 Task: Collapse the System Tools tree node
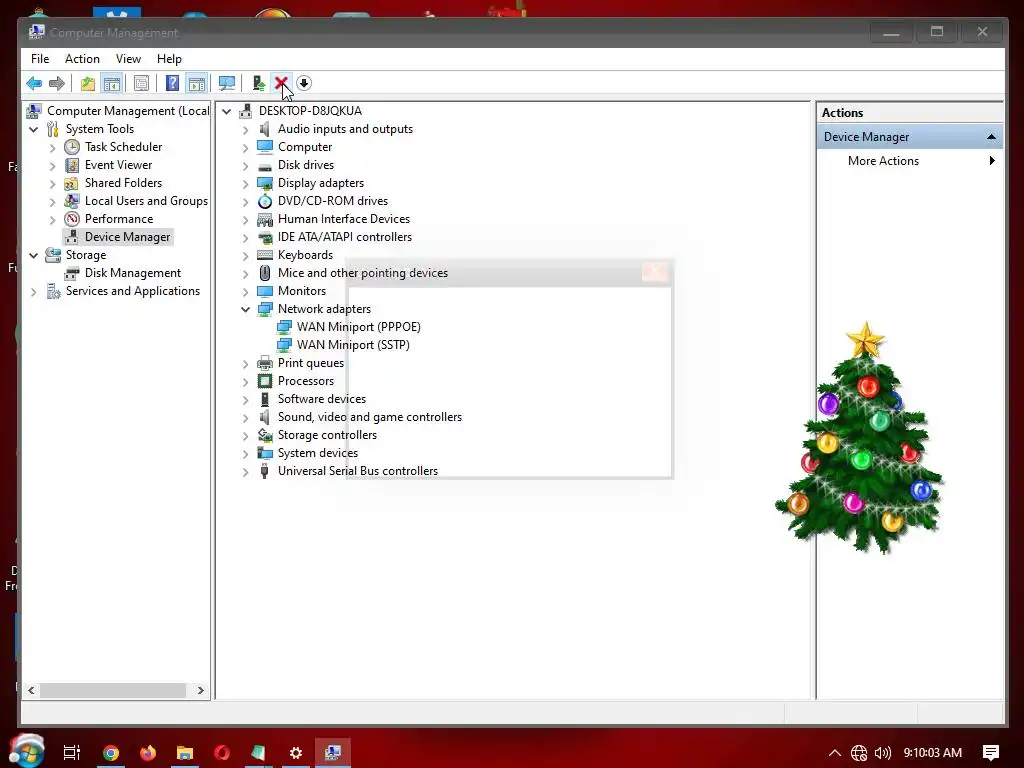[33, 129]
